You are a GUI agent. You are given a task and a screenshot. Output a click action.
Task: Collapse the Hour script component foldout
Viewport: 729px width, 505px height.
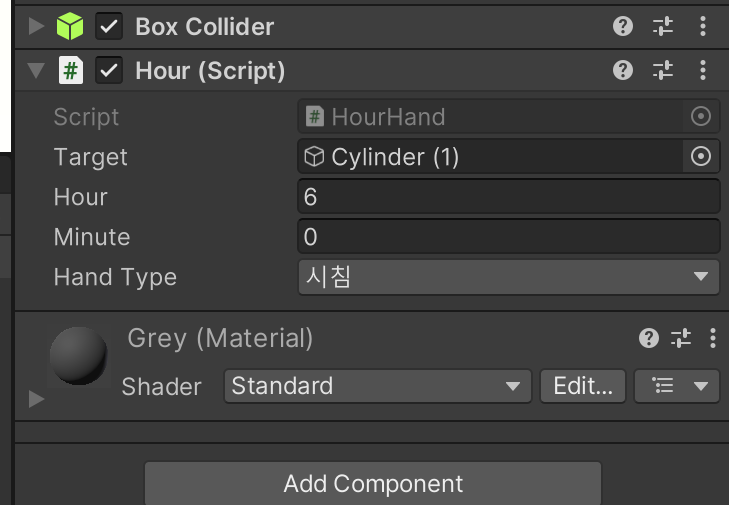(37, 71)
